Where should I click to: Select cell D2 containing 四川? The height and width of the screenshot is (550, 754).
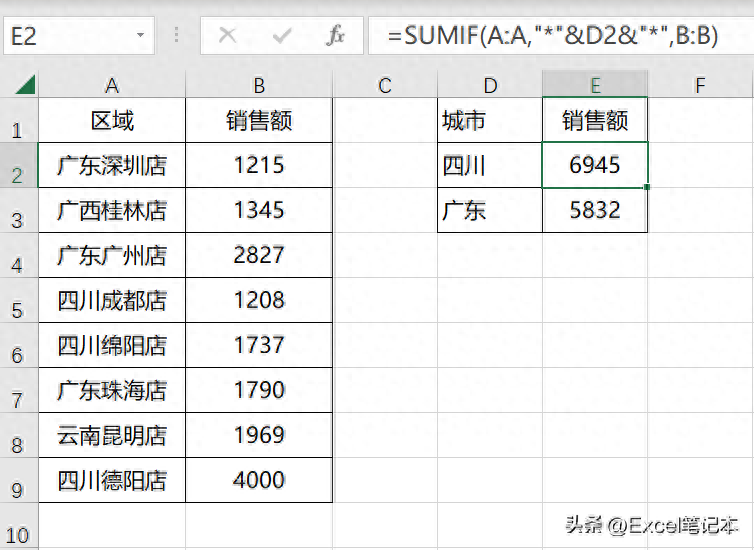tap(490, 165)
